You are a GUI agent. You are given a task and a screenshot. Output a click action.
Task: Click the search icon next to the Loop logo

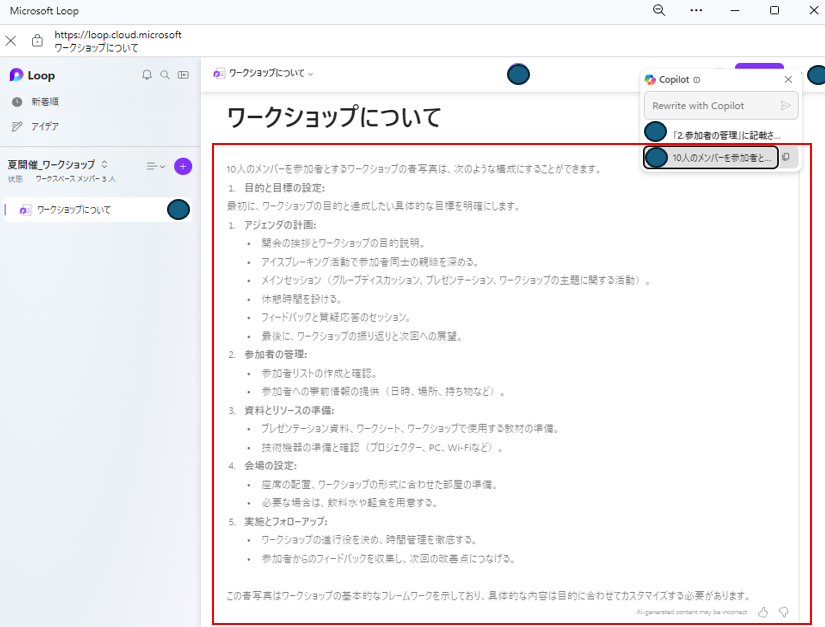[x=164, y=75]
